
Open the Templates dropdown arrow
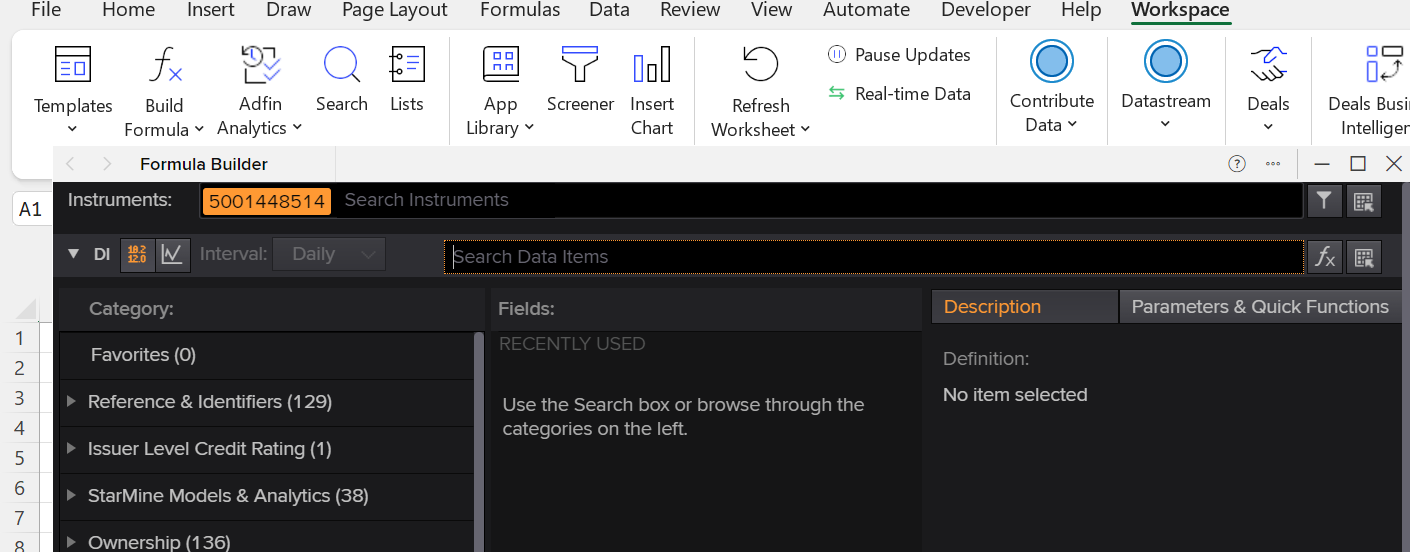point(72,129)
